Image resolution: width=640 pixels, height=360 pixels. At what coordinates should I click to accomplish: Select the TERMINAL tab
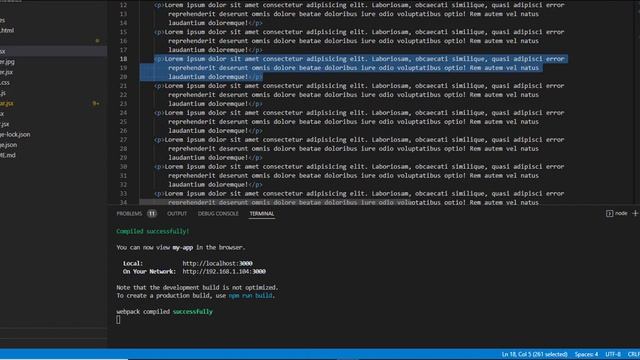262,213
